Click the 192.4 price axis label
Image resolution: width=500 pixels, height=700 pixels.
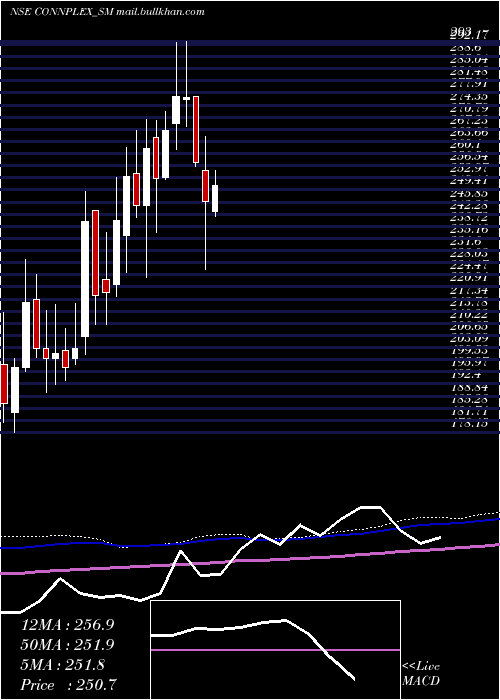pyautogui.click(x=465, y=376)
